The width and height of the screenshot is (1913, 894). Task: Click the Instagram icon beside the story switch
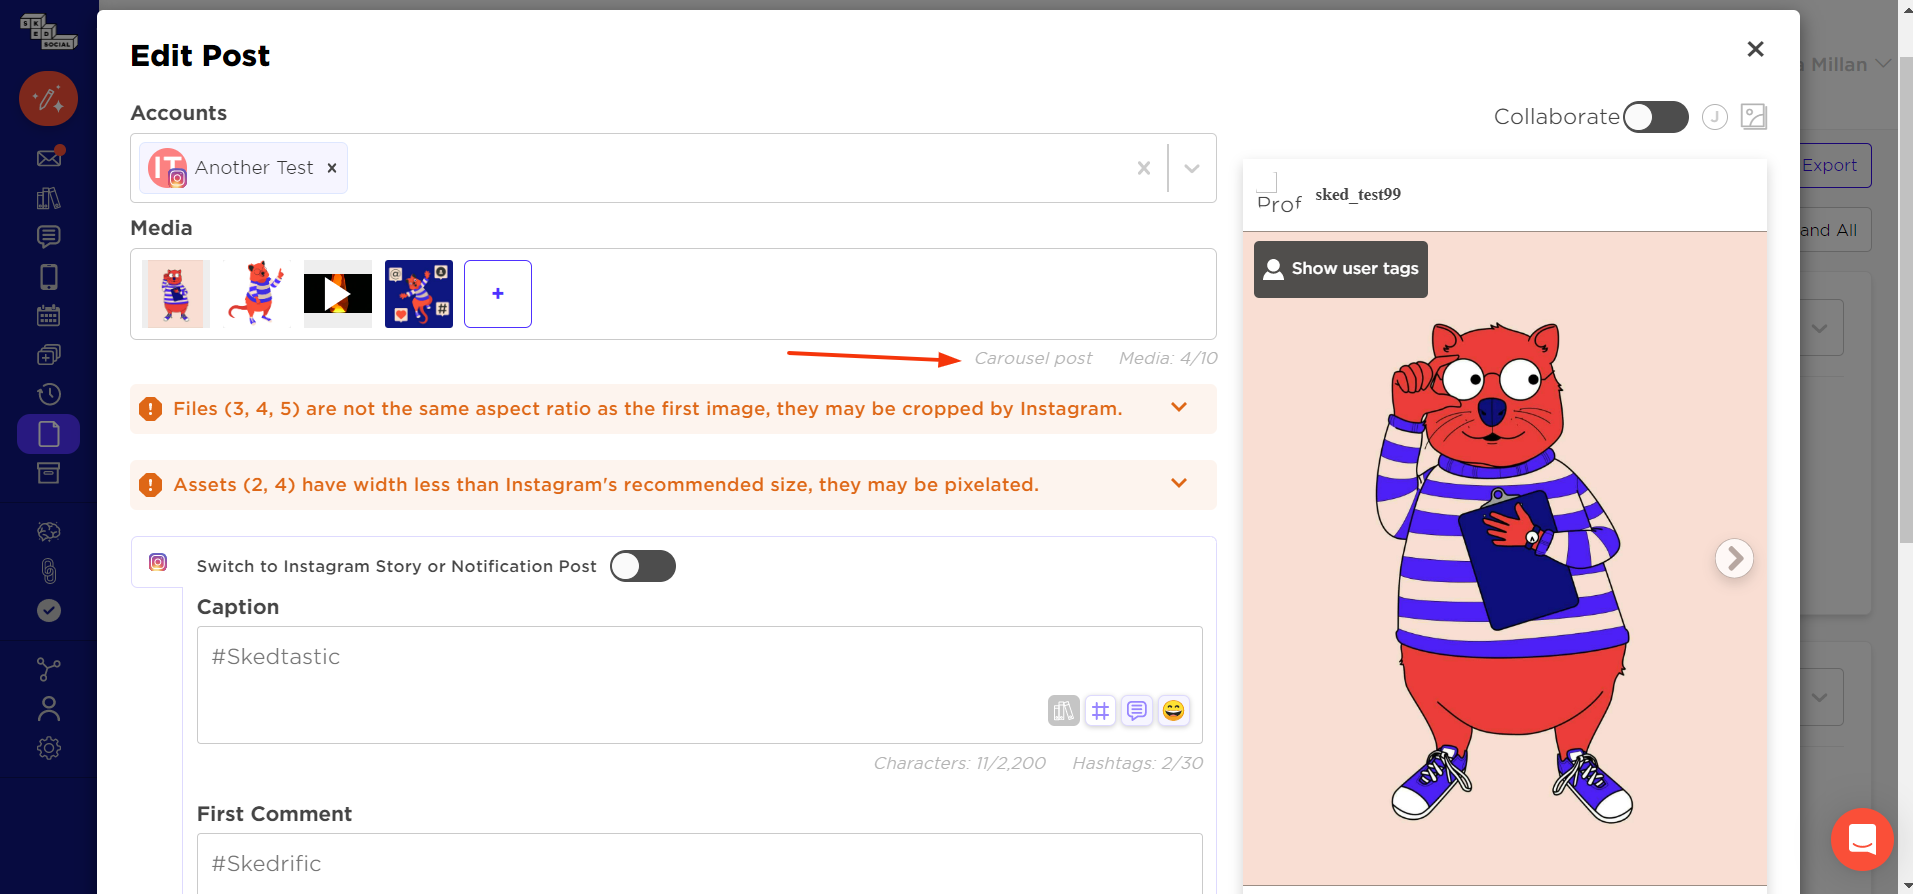(x=158, y=562)
